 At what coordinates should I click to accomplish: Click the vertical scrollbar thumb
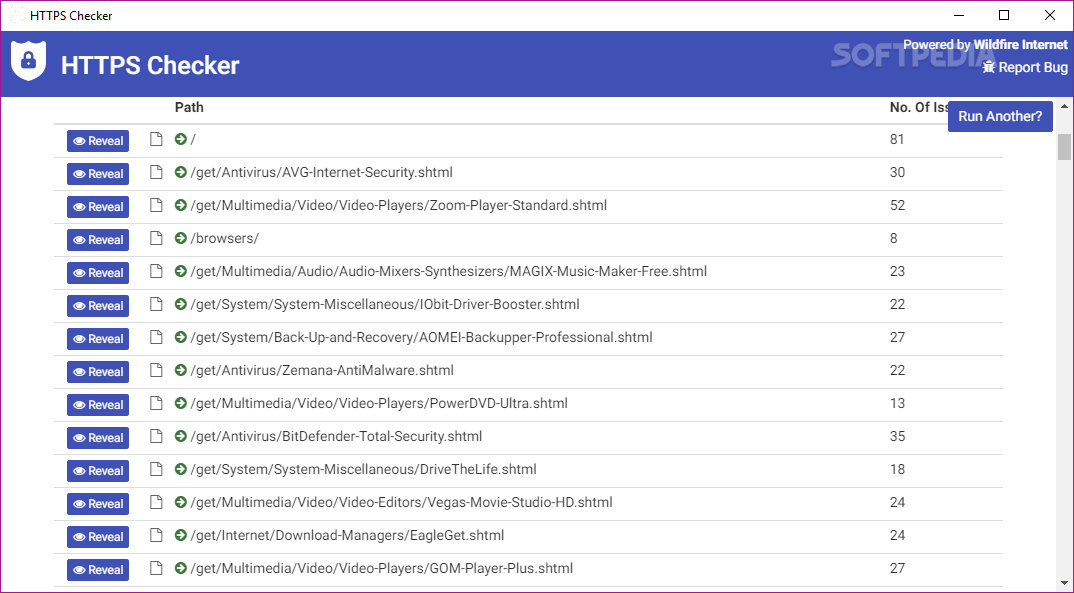[1064, 147]
